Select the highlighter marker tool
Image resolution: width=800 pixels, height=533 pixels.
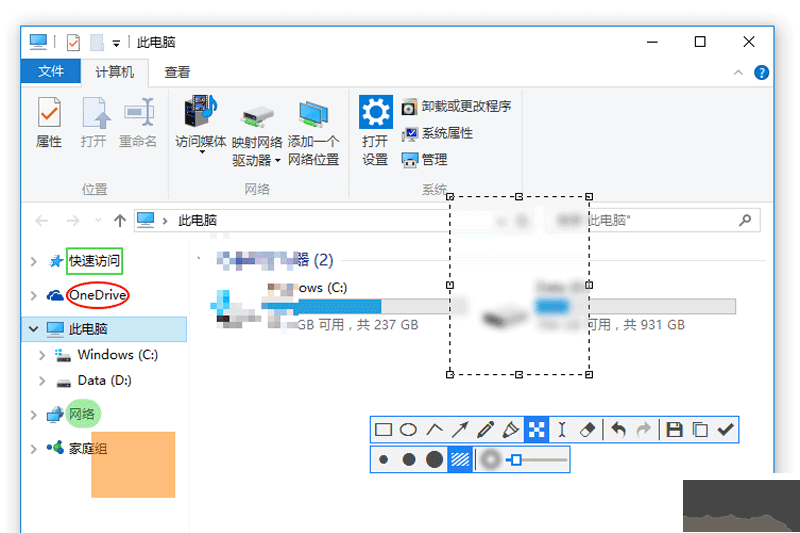click(511, 430)
